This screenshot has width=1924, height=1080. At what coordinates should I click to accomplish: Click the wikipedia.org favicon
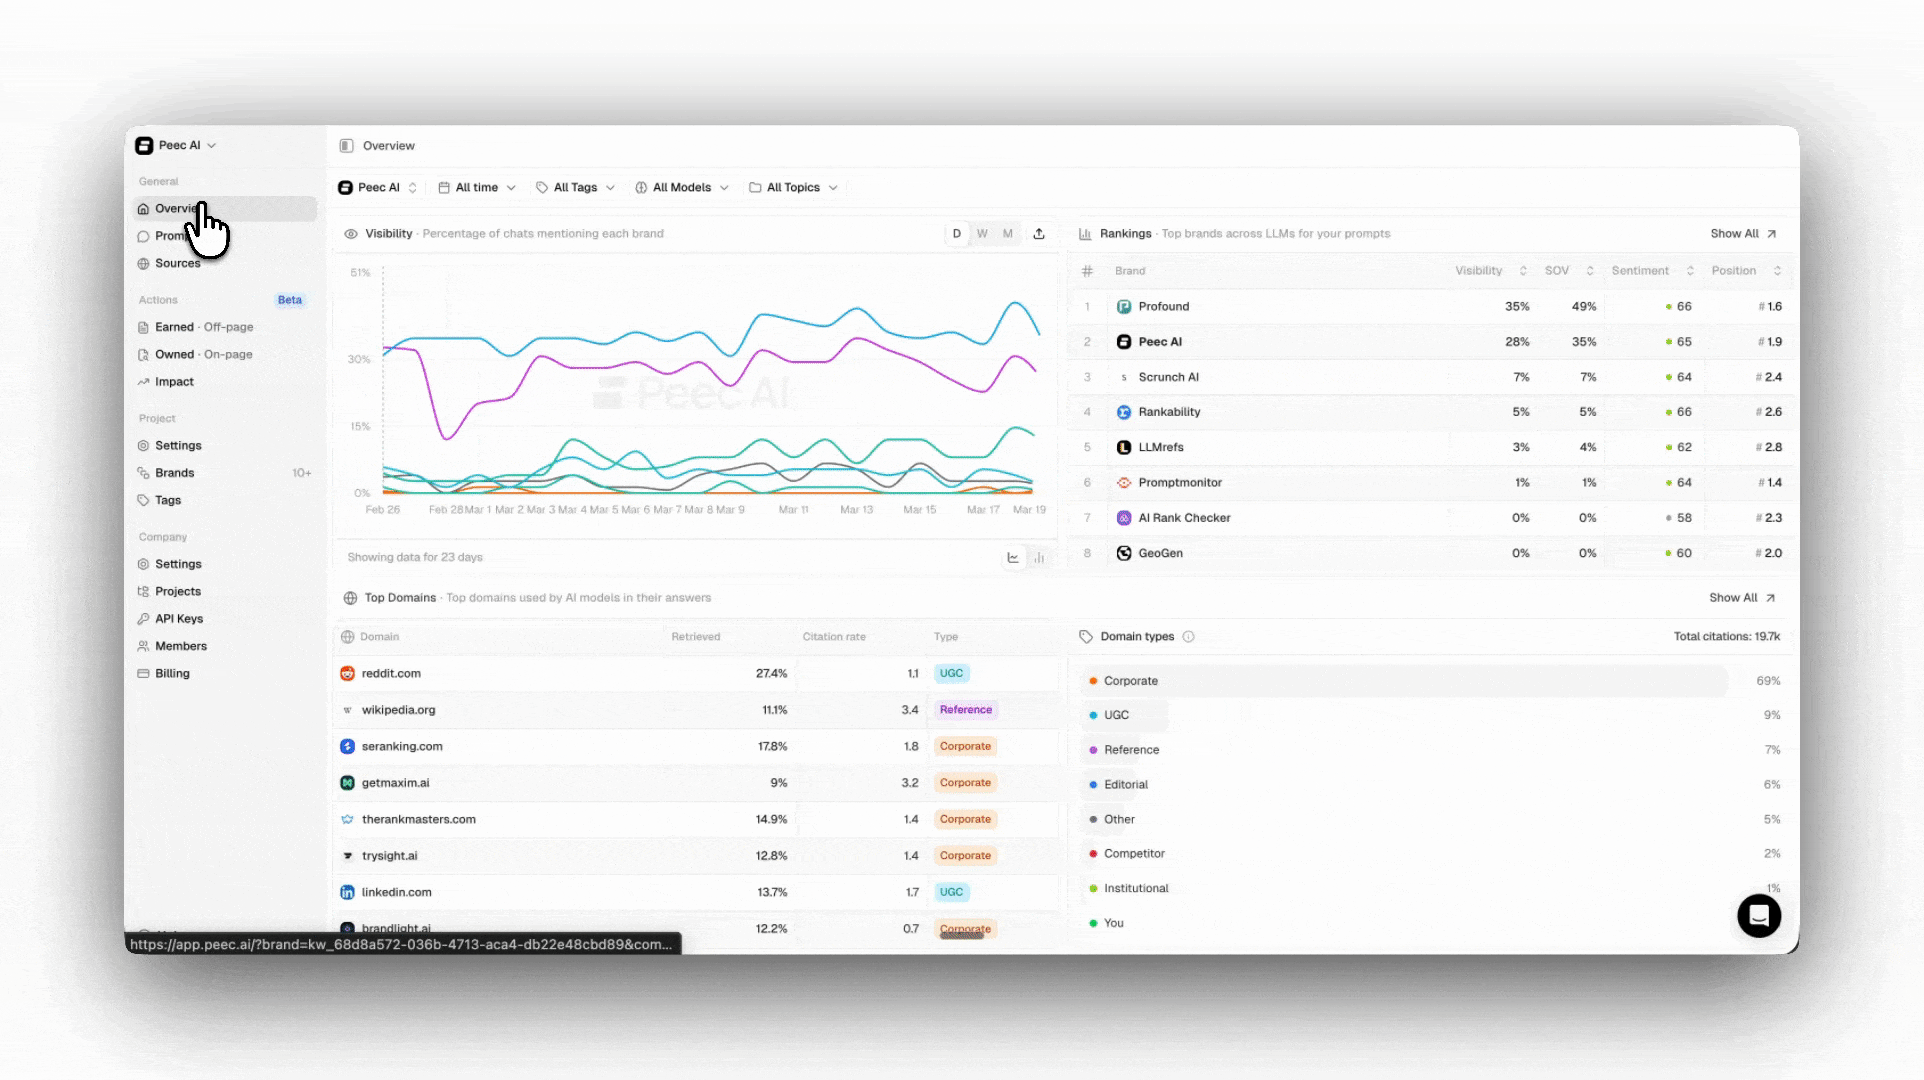347,710
